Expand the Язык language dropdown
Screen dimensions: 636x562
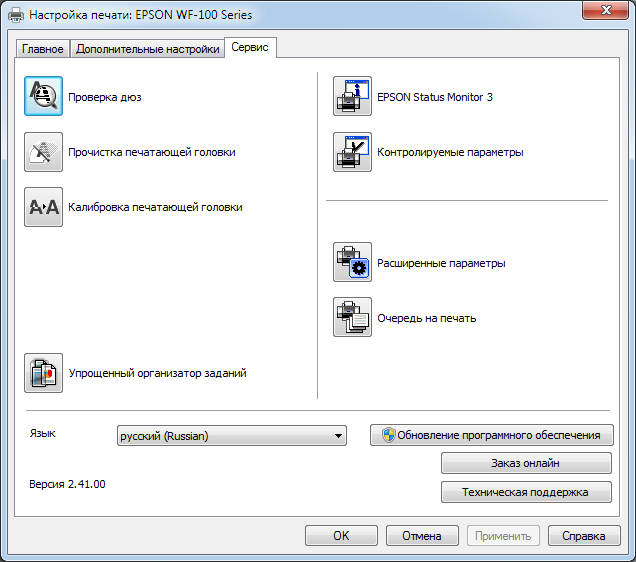point(232,435)
